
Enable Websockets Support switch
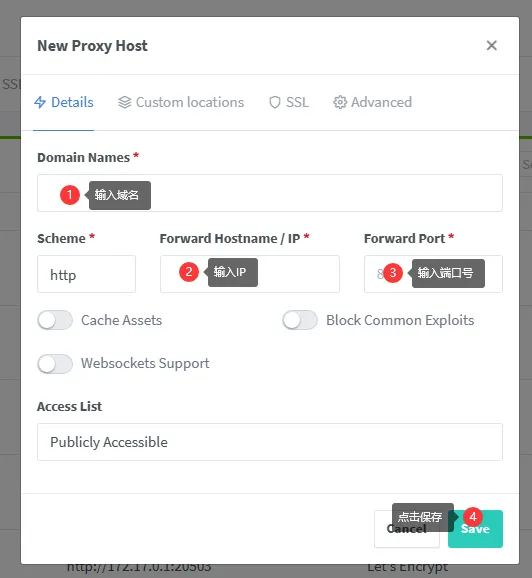point(55,364)
